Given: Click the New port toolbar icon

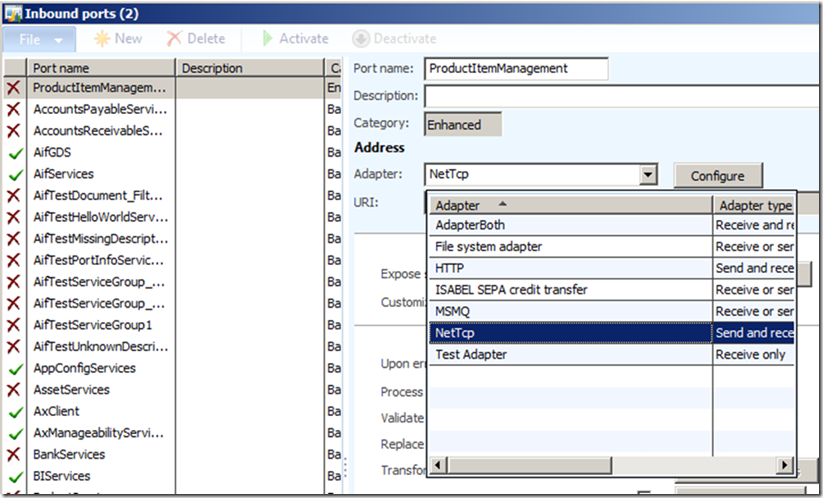Looking at the screenshot, I should pyautogui.click(x=102, y=39).
